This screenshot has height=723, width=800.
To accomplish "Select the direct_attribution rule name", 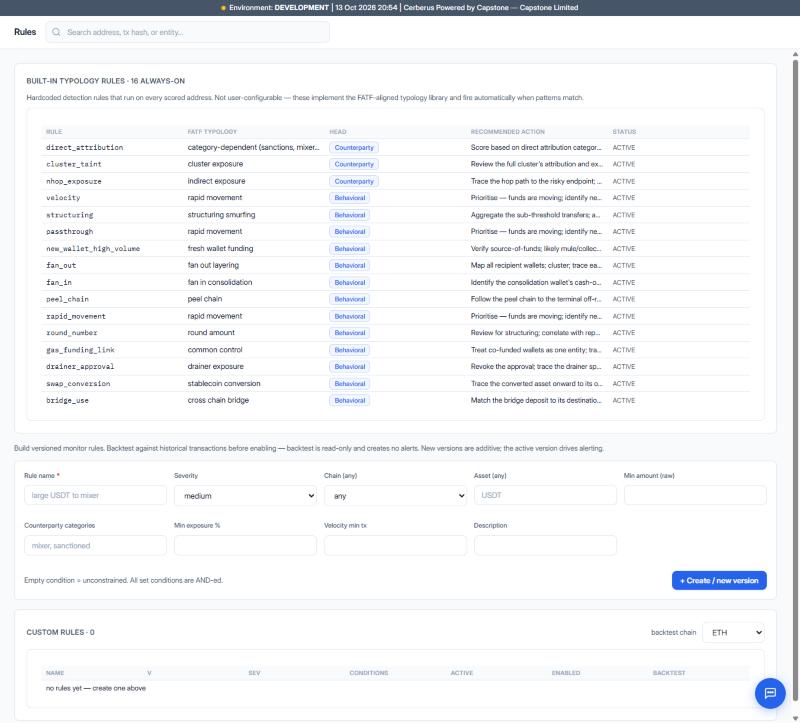I will pyautogui.click(x=84, y=147).
